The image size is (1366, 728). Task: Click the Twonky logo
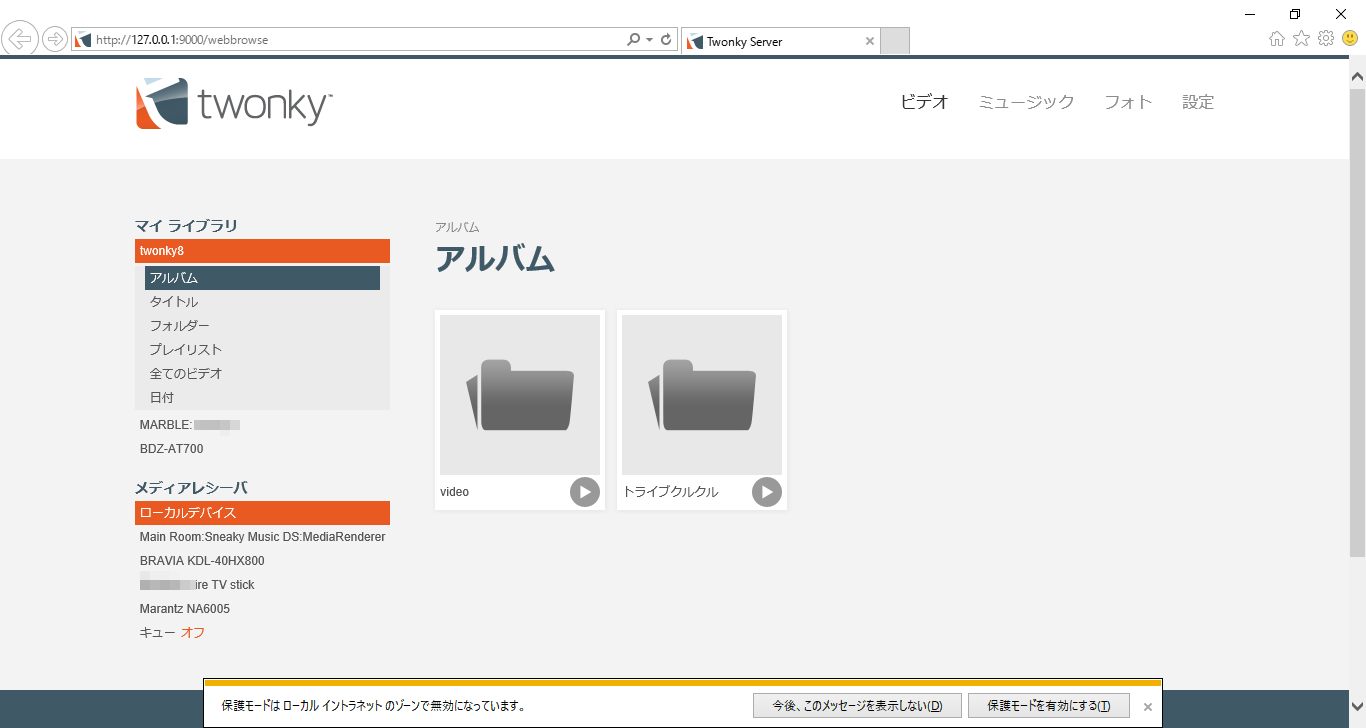[x=234, y=103]
